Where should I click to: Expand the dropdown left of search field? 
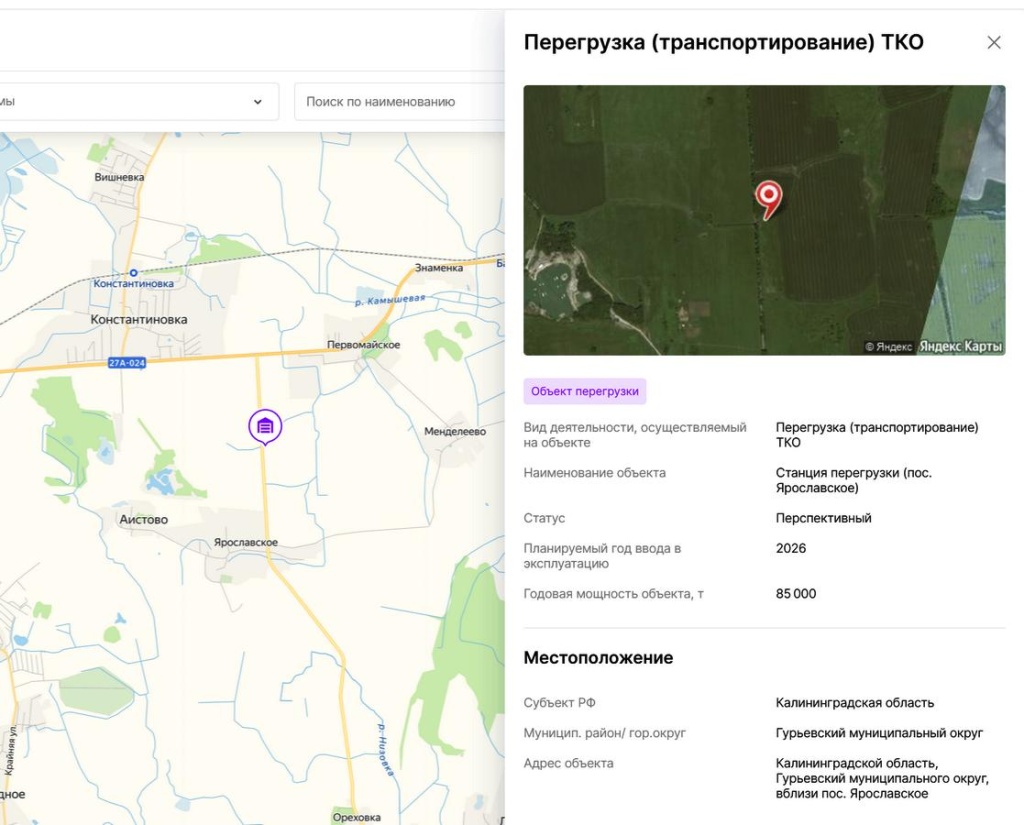(x=257, y=101)
